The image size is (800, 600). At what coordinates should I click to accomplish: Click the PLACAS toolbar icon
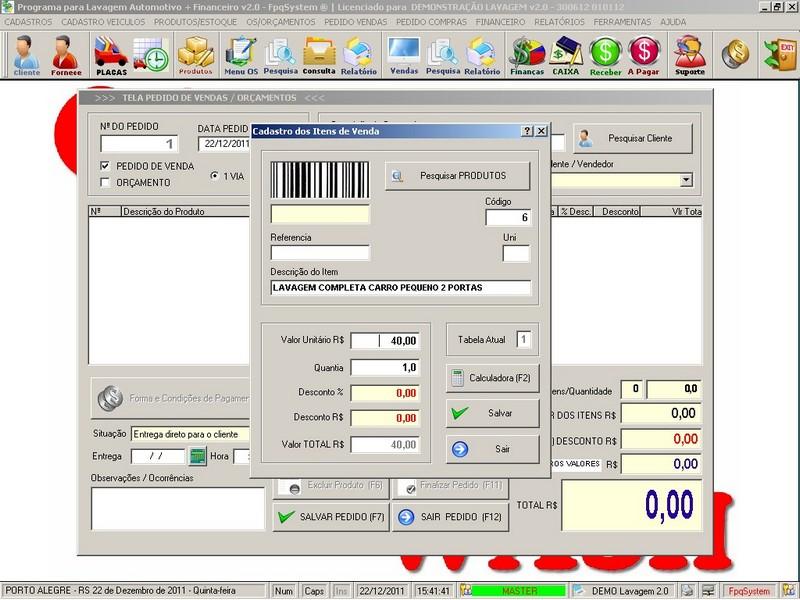(x=111, y=55)
